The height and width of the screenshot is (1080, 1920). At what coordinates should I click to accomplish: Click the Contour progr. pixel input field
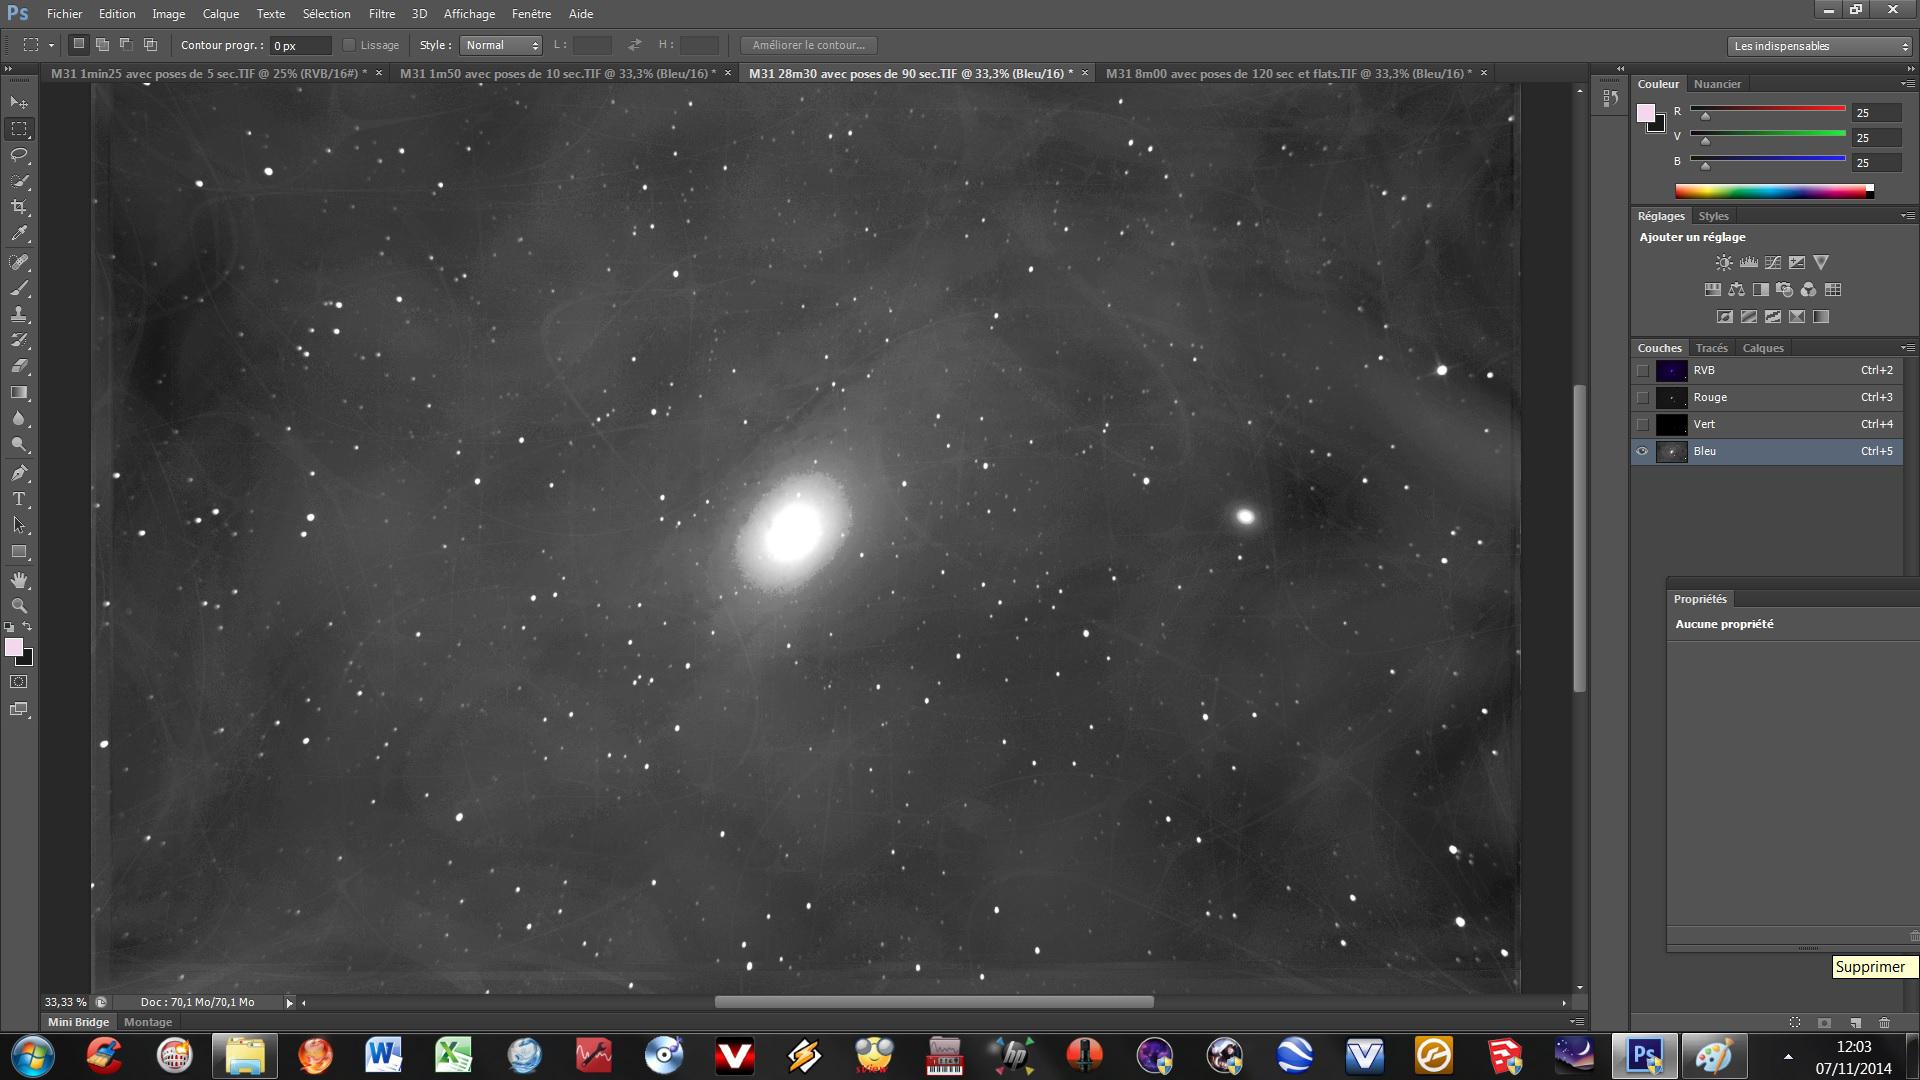[x=299, y=46]
